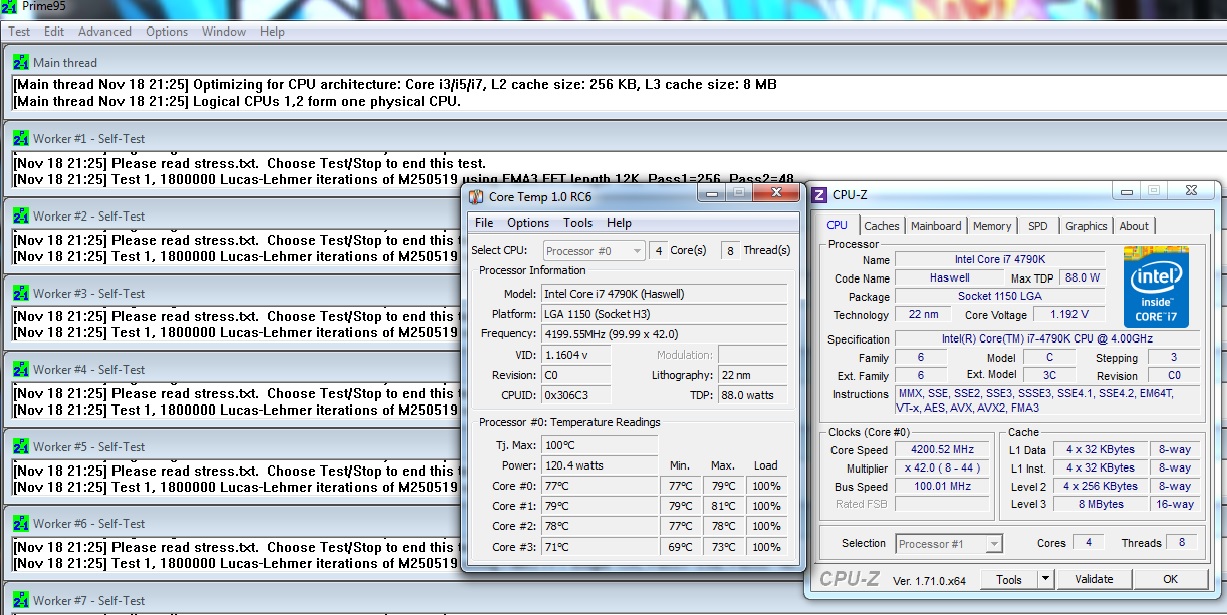Open the Help menu in Core Temp
Viewport: 1227px width, 615px height.
click(619, 223)
